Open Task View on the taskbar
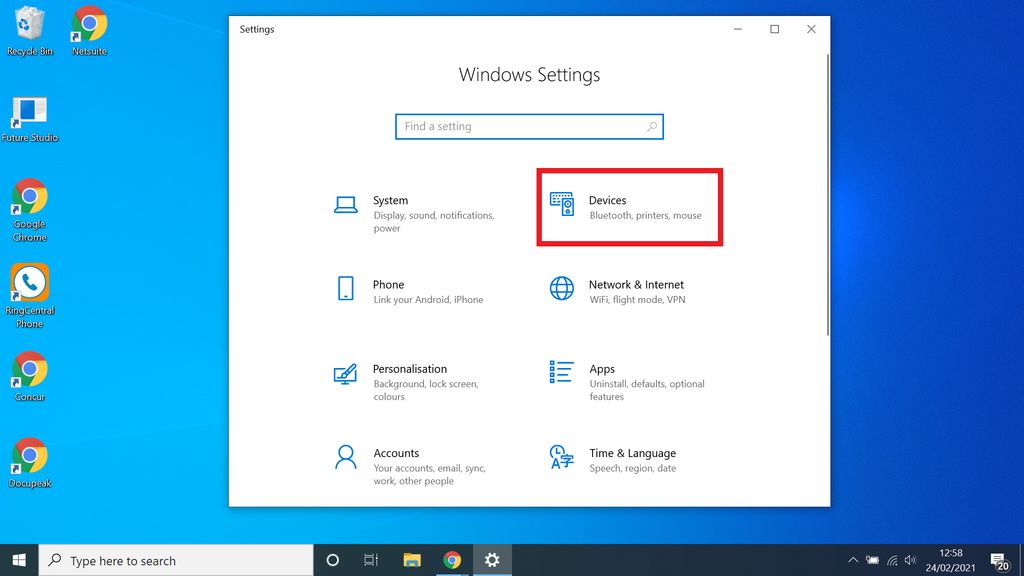The height and width of the screenshot is (576, 1024). [x=371, y=560]
